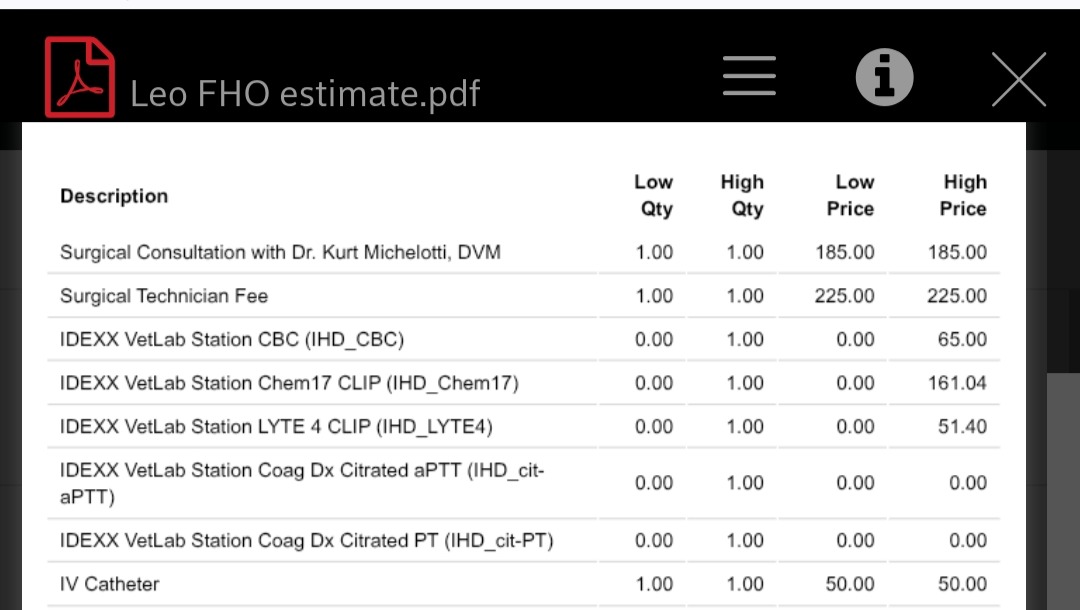1080x610 pixels.
Task: Click the High Qty column header
Action: point(742,195)
